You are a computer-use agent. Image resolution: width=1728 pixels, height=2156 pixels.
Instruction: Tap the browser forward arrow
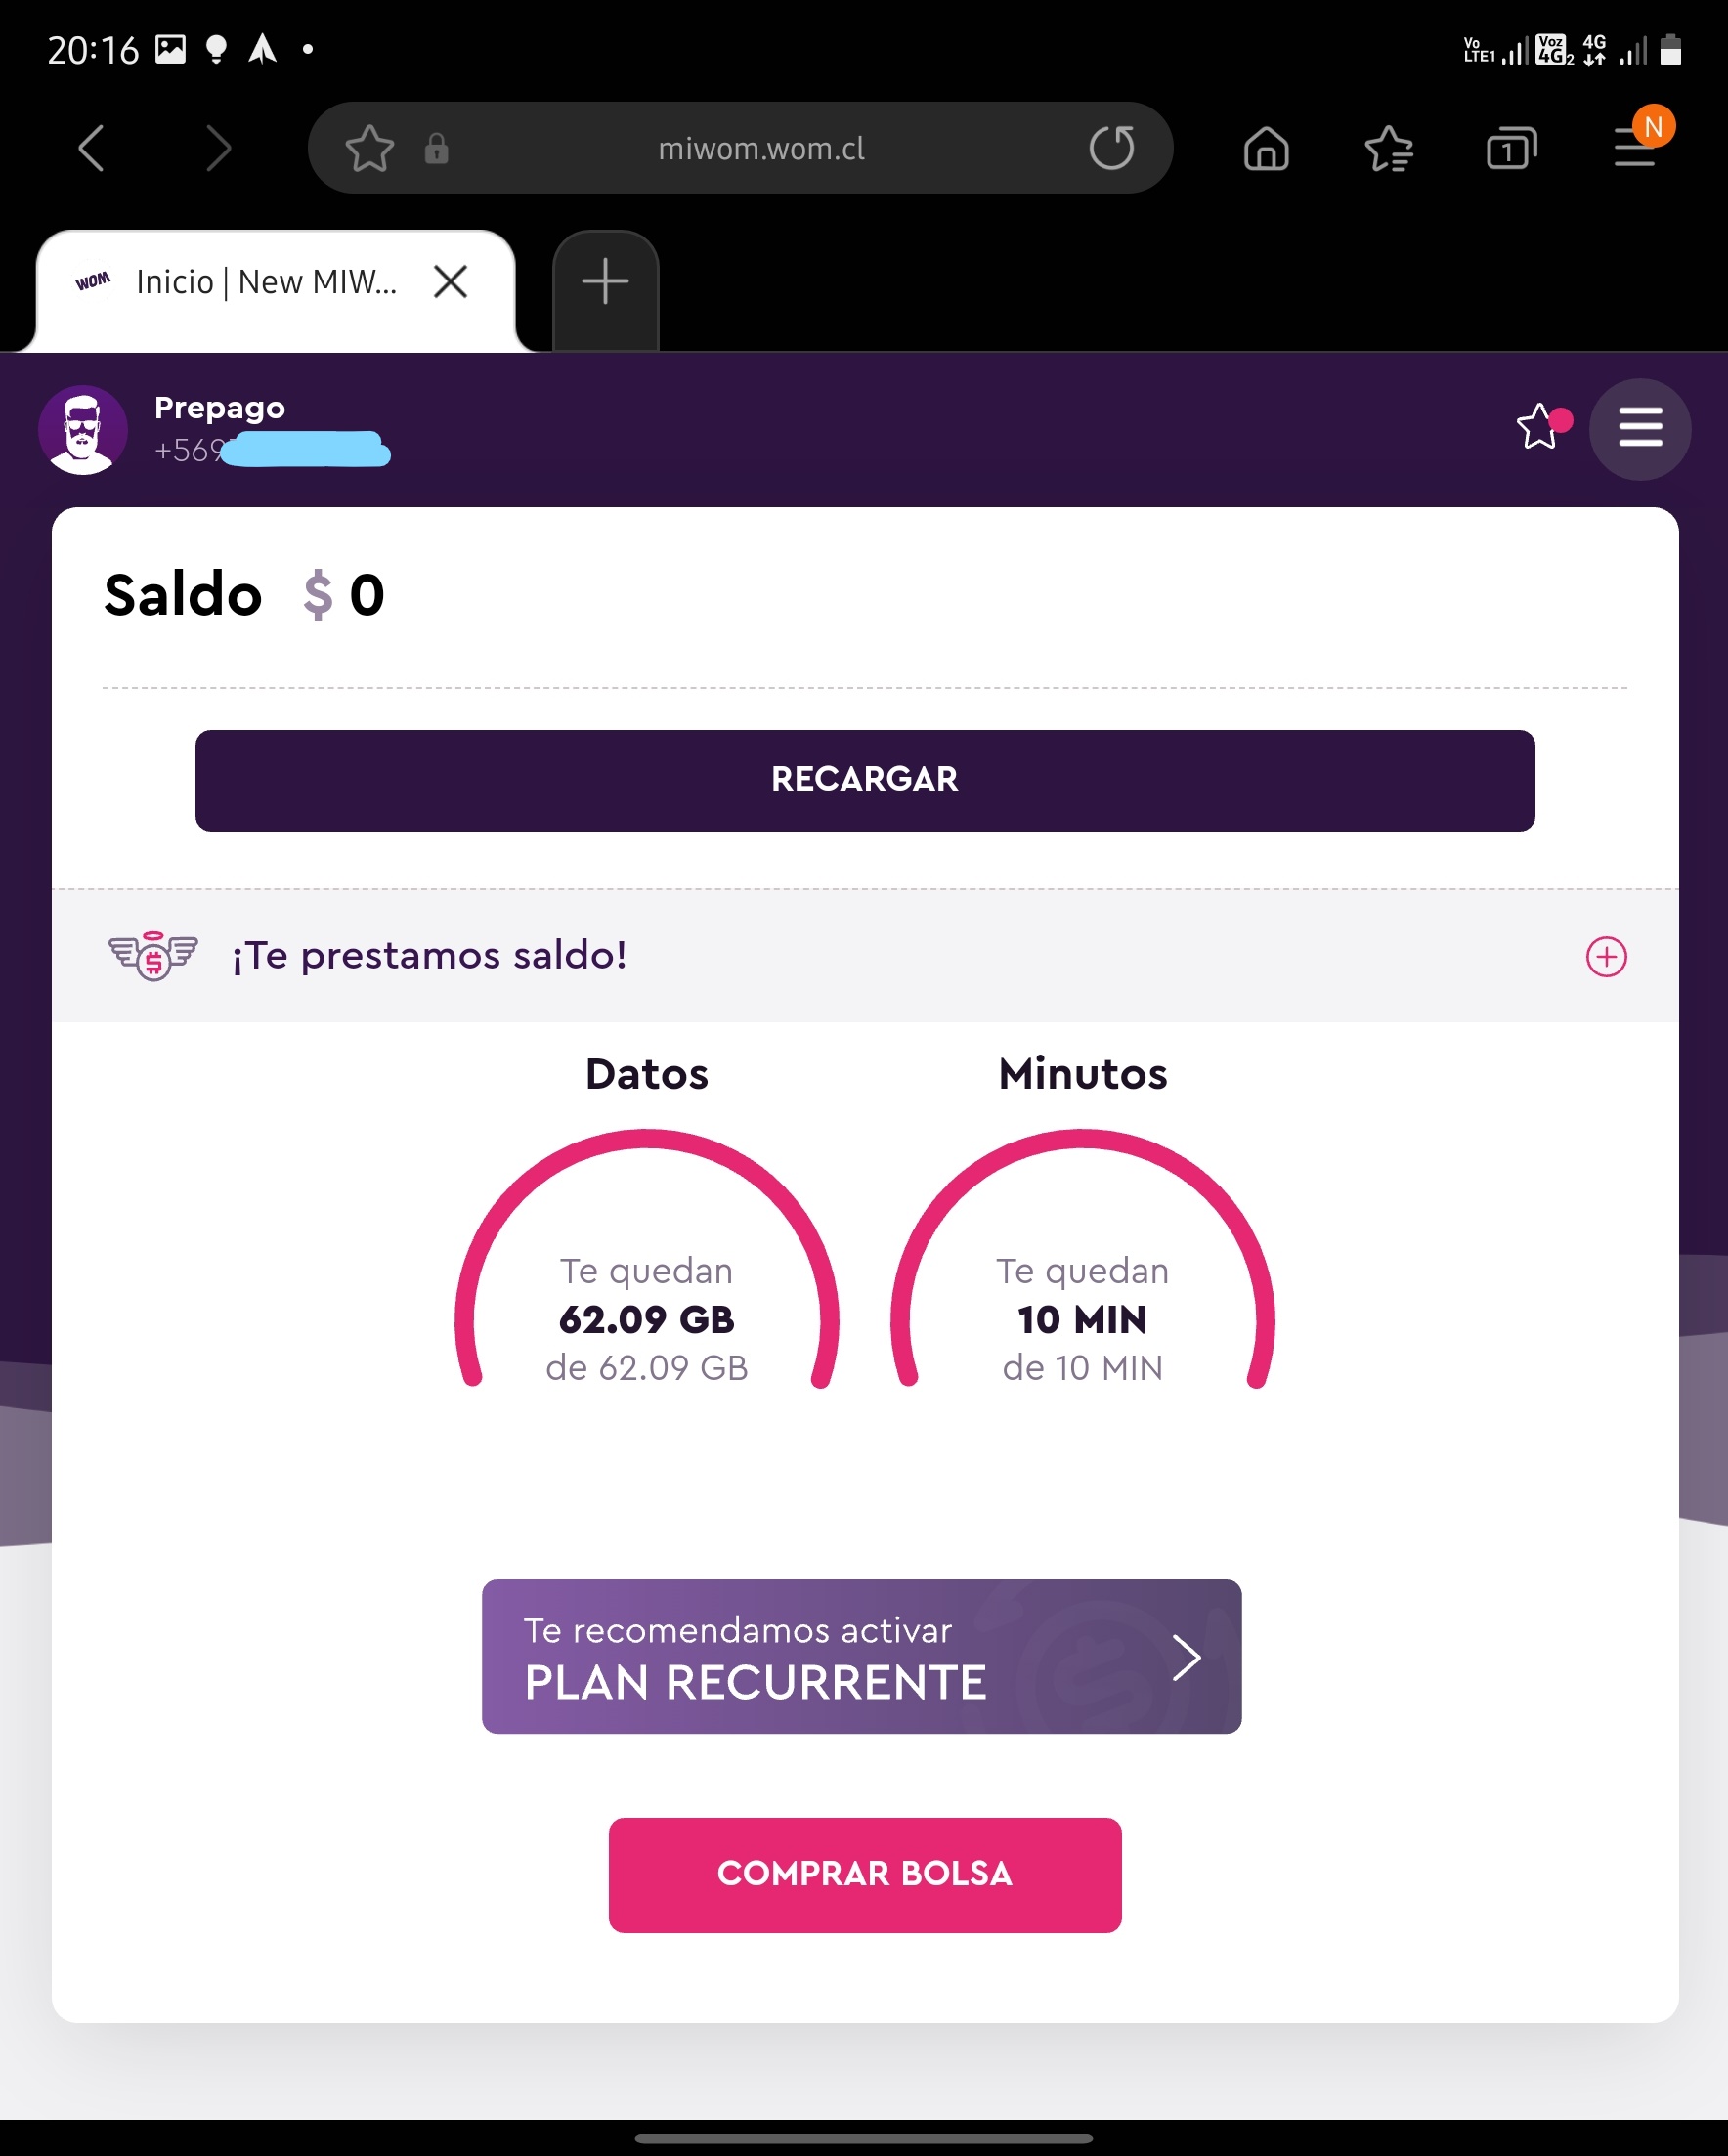click(x=218, y=149)
